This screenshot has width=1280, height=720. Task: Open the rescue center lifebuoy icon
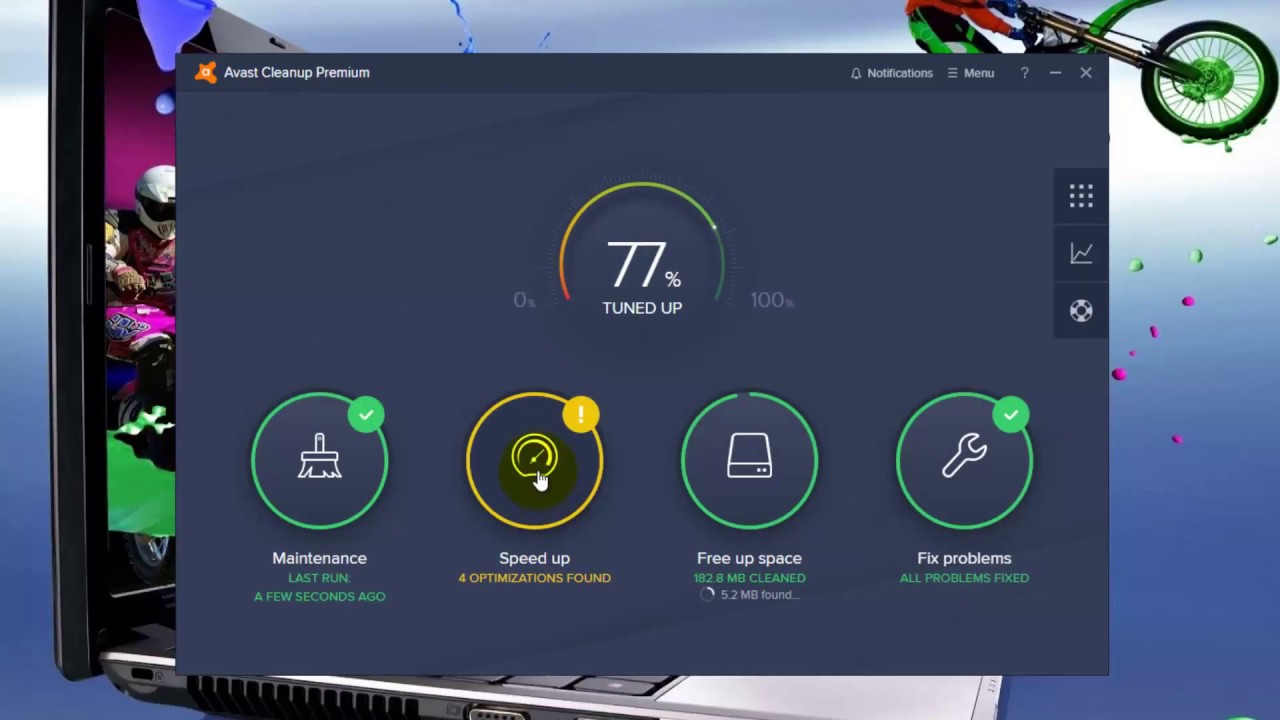point(1081,310)
